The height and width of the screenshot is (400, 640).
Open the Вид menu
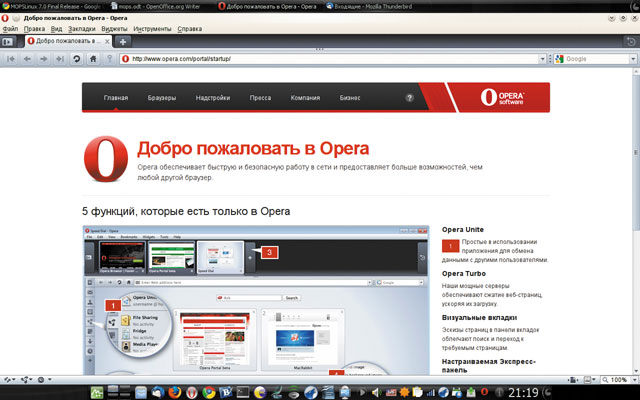point(56,29)
